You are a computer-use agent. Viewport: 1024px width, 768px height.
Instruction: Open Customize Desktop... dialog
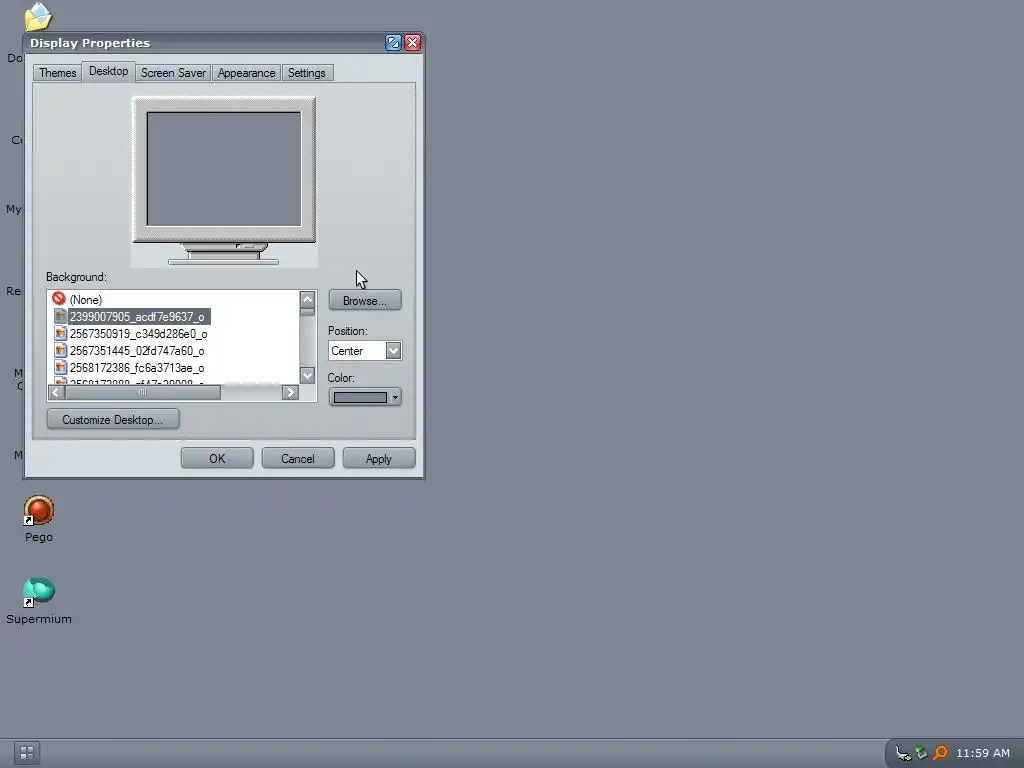coord(113,419)
